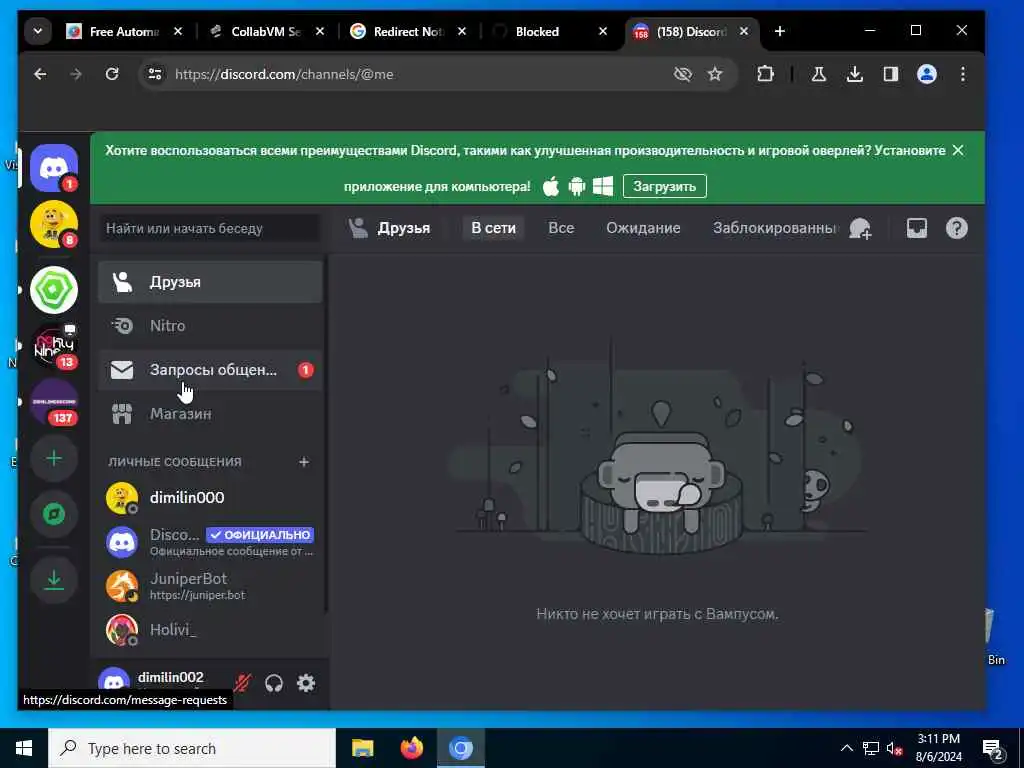Open User Settings gear icon
Screen dimensions: 1024x768
pyautogui.click(x=306, y=683)
